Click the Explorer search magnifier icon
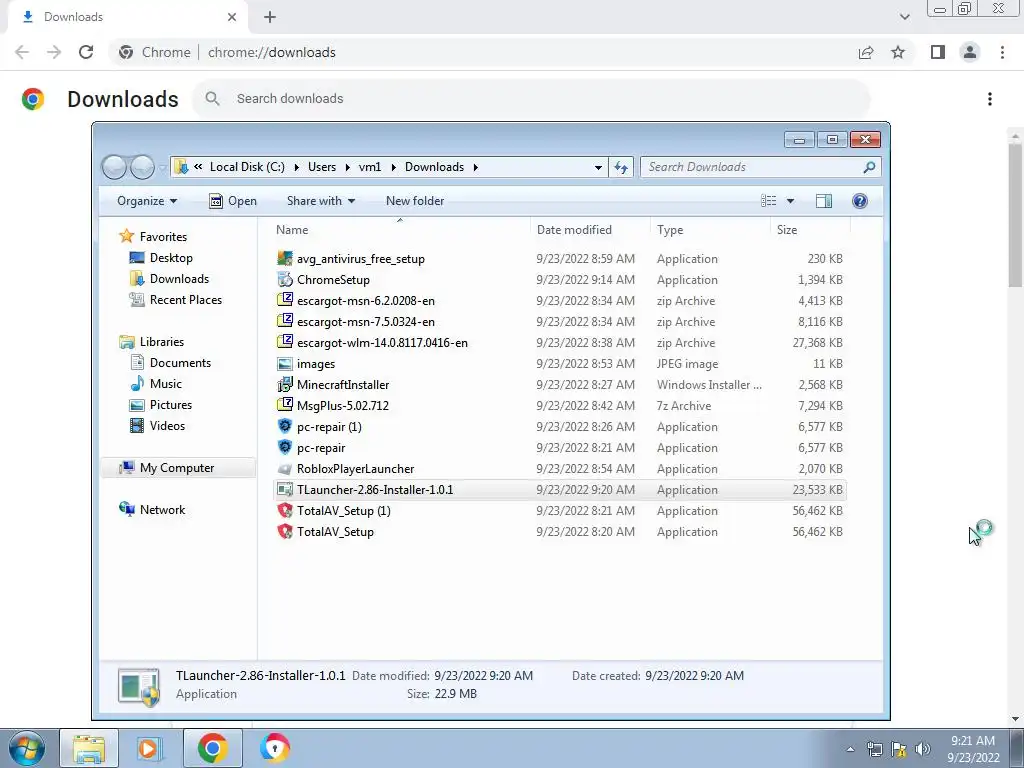This screenshot has height=768, width=1024. click(869, 167)
